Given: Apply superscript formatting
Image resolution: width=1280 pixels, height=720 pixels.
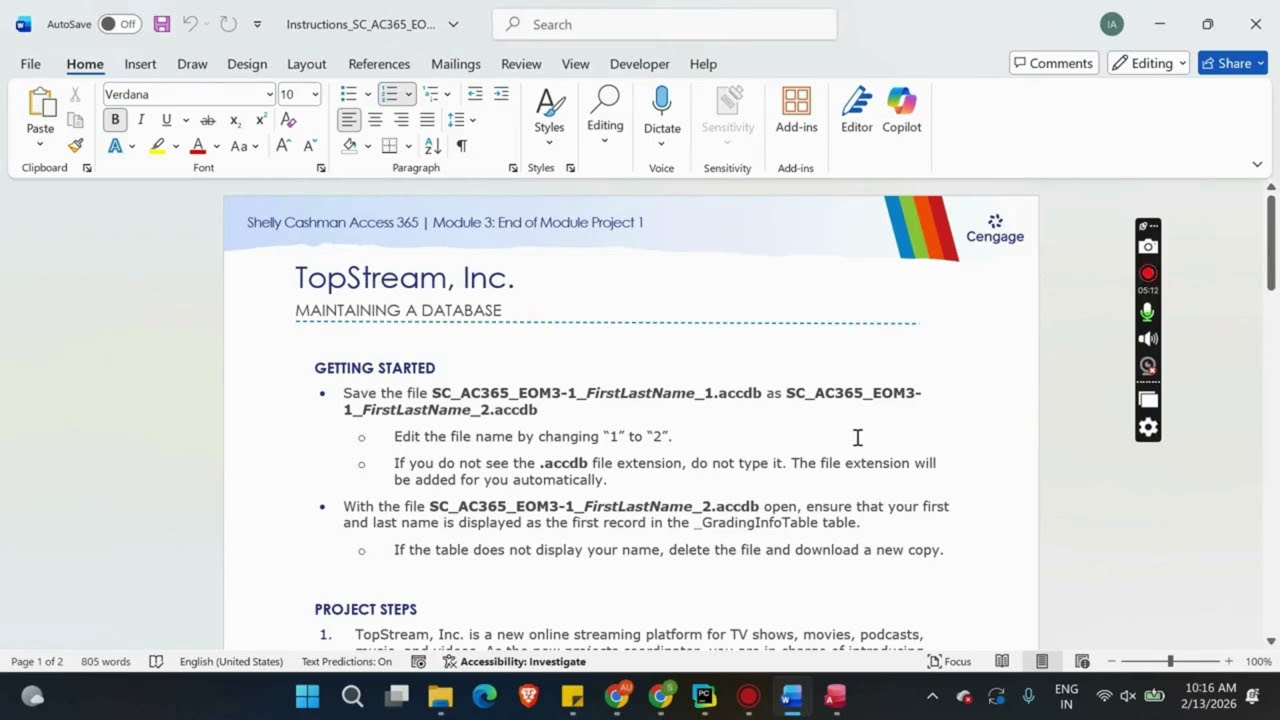Looking at the screenshot, I should 261,120.
